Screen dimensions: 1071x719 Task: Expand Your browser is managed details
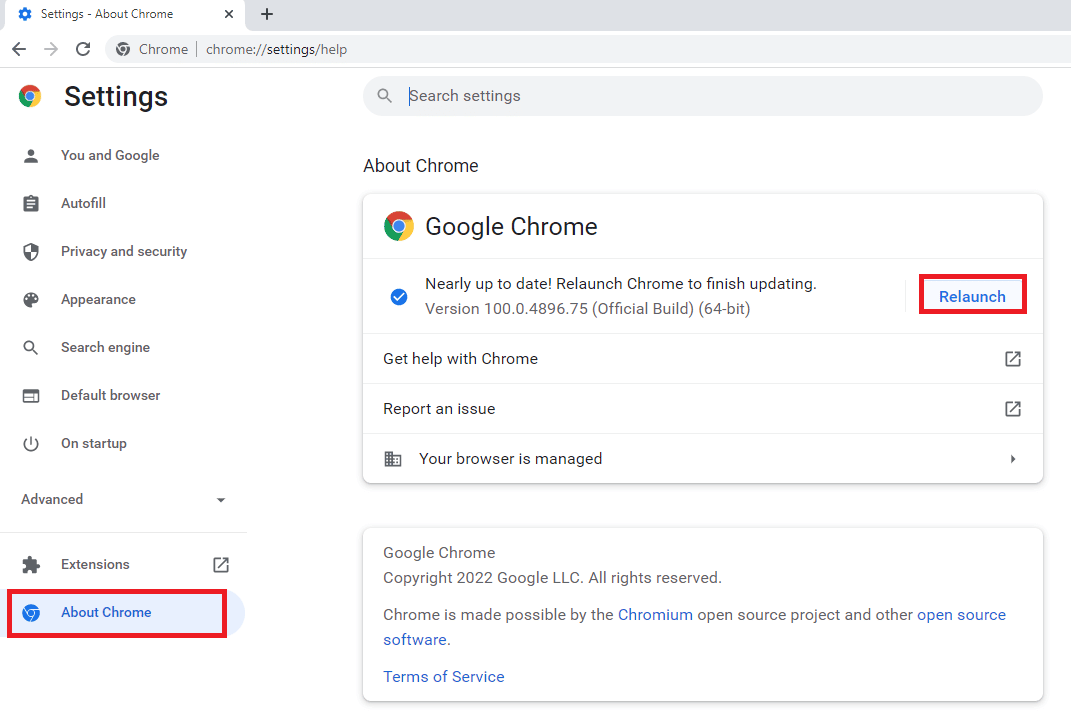[x=1013, y=458]
